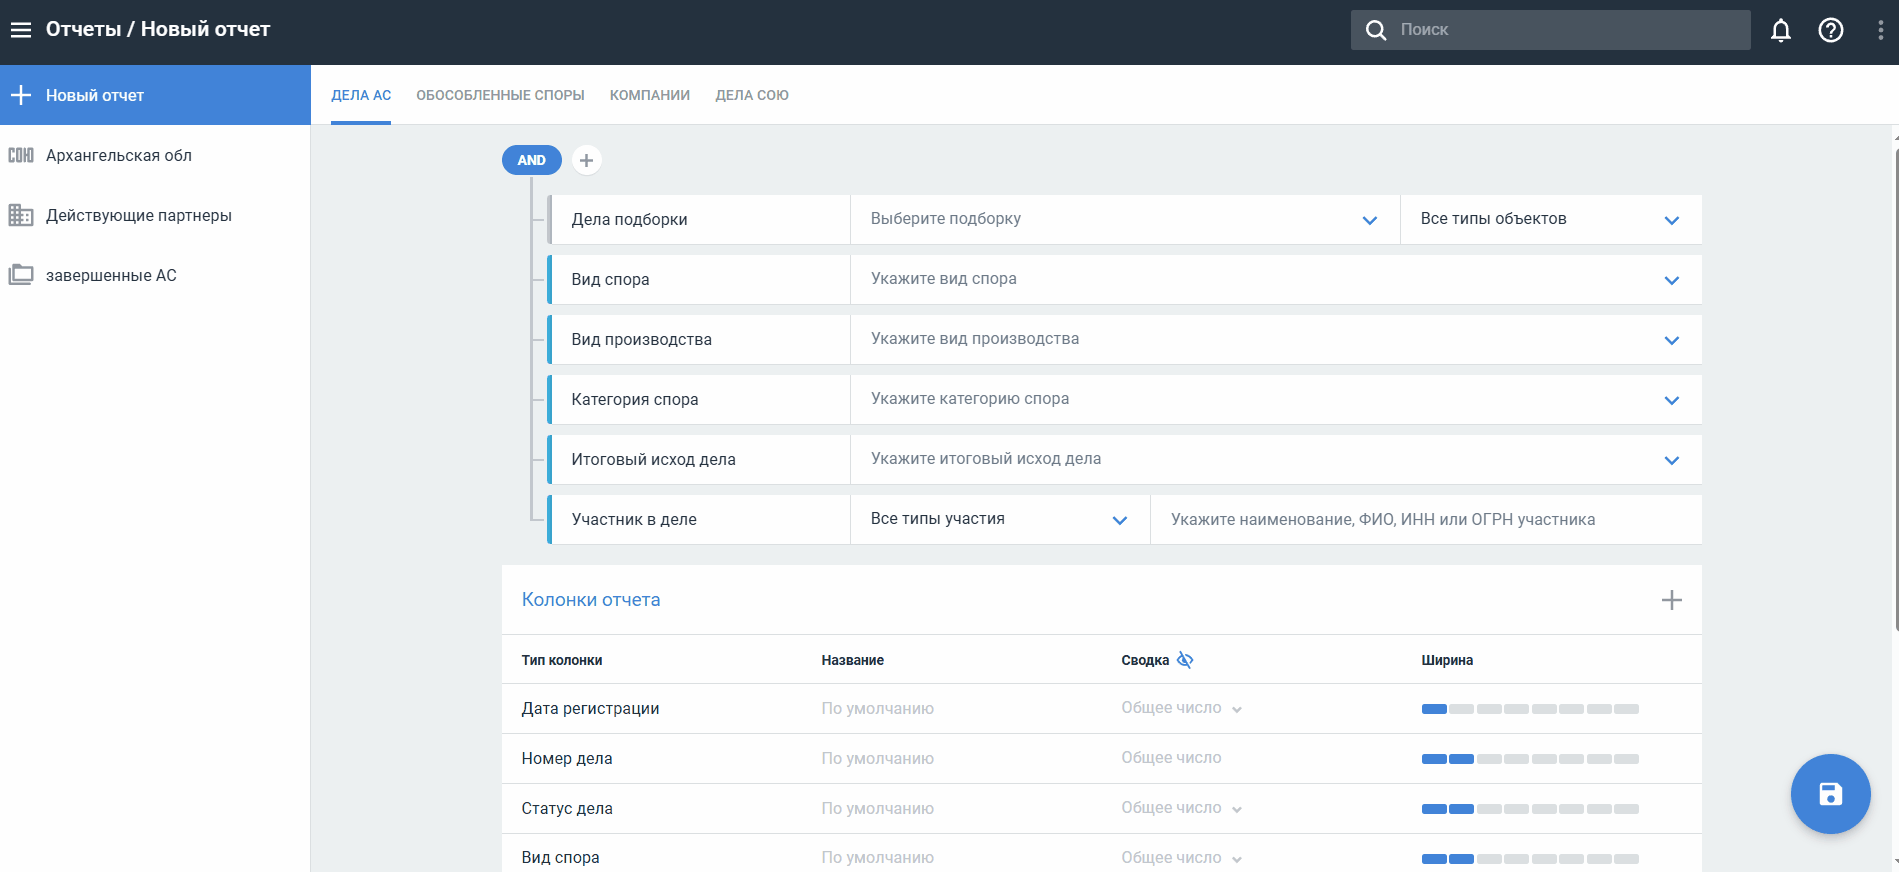
Task: Open the Архангельская обл report
Action: point(119,155)
